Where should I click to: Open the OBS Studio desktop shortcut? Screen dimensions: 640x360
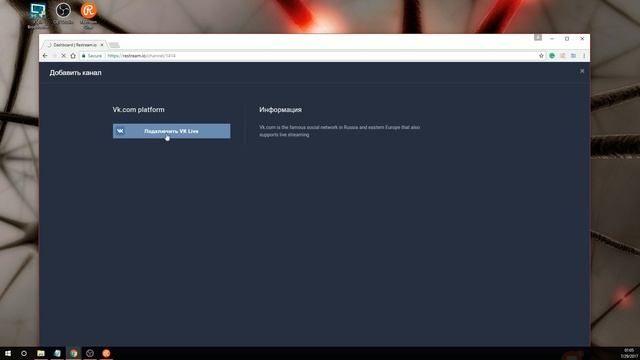coord(63,14)
